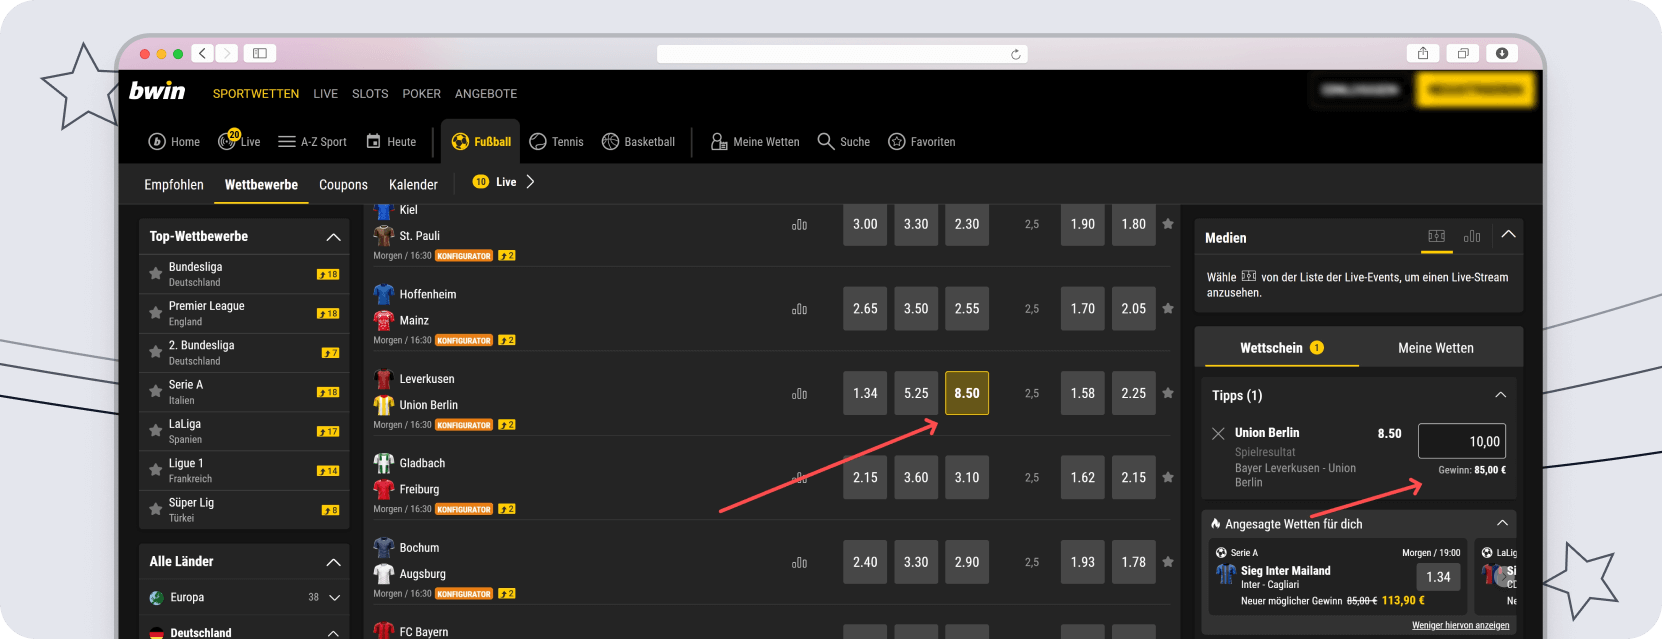The image size is (1662, 639).
Task: Switch to Empfohlen tab
Action: tap(174, 185)
